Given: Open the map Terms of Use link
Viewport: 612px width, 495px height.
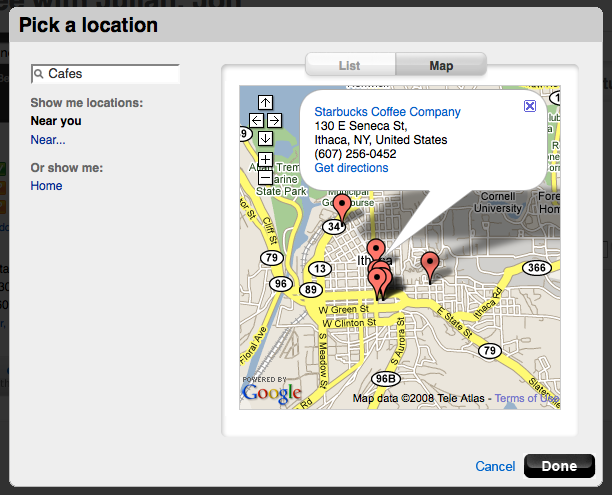Looking at the screenshot, I should click(527, 398).
